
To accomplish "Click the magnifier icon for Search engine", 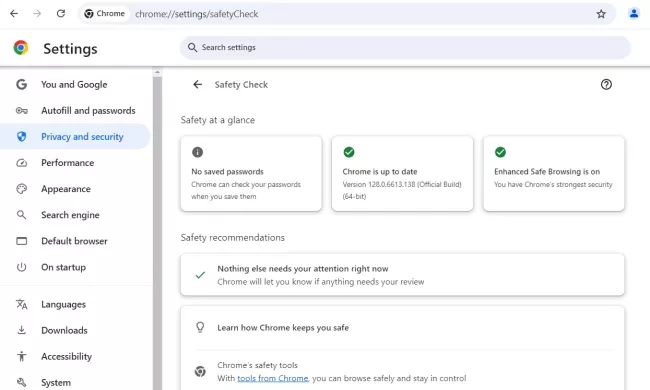I will point(22,215).
